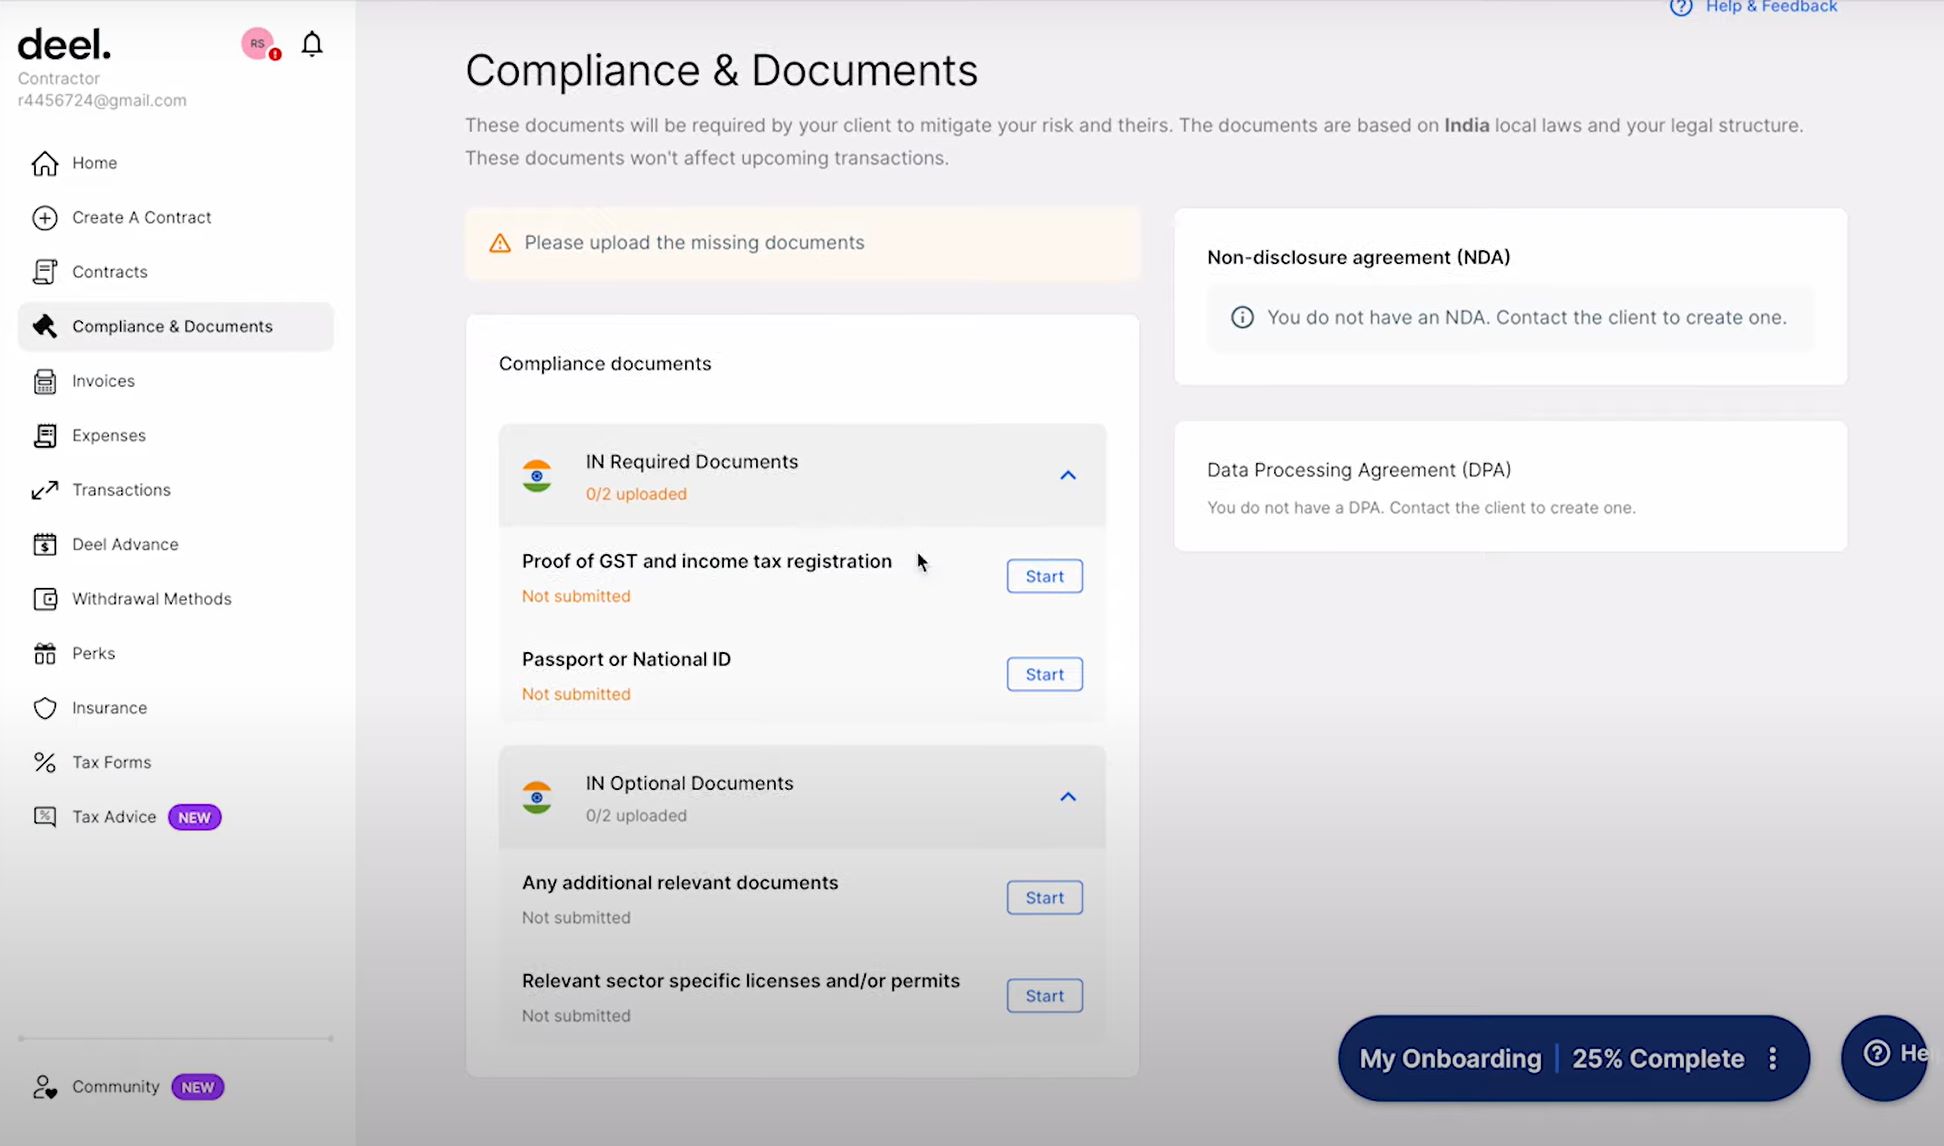
Task: Click Help & Feedback link
Action: click(x=1770, y=7)
